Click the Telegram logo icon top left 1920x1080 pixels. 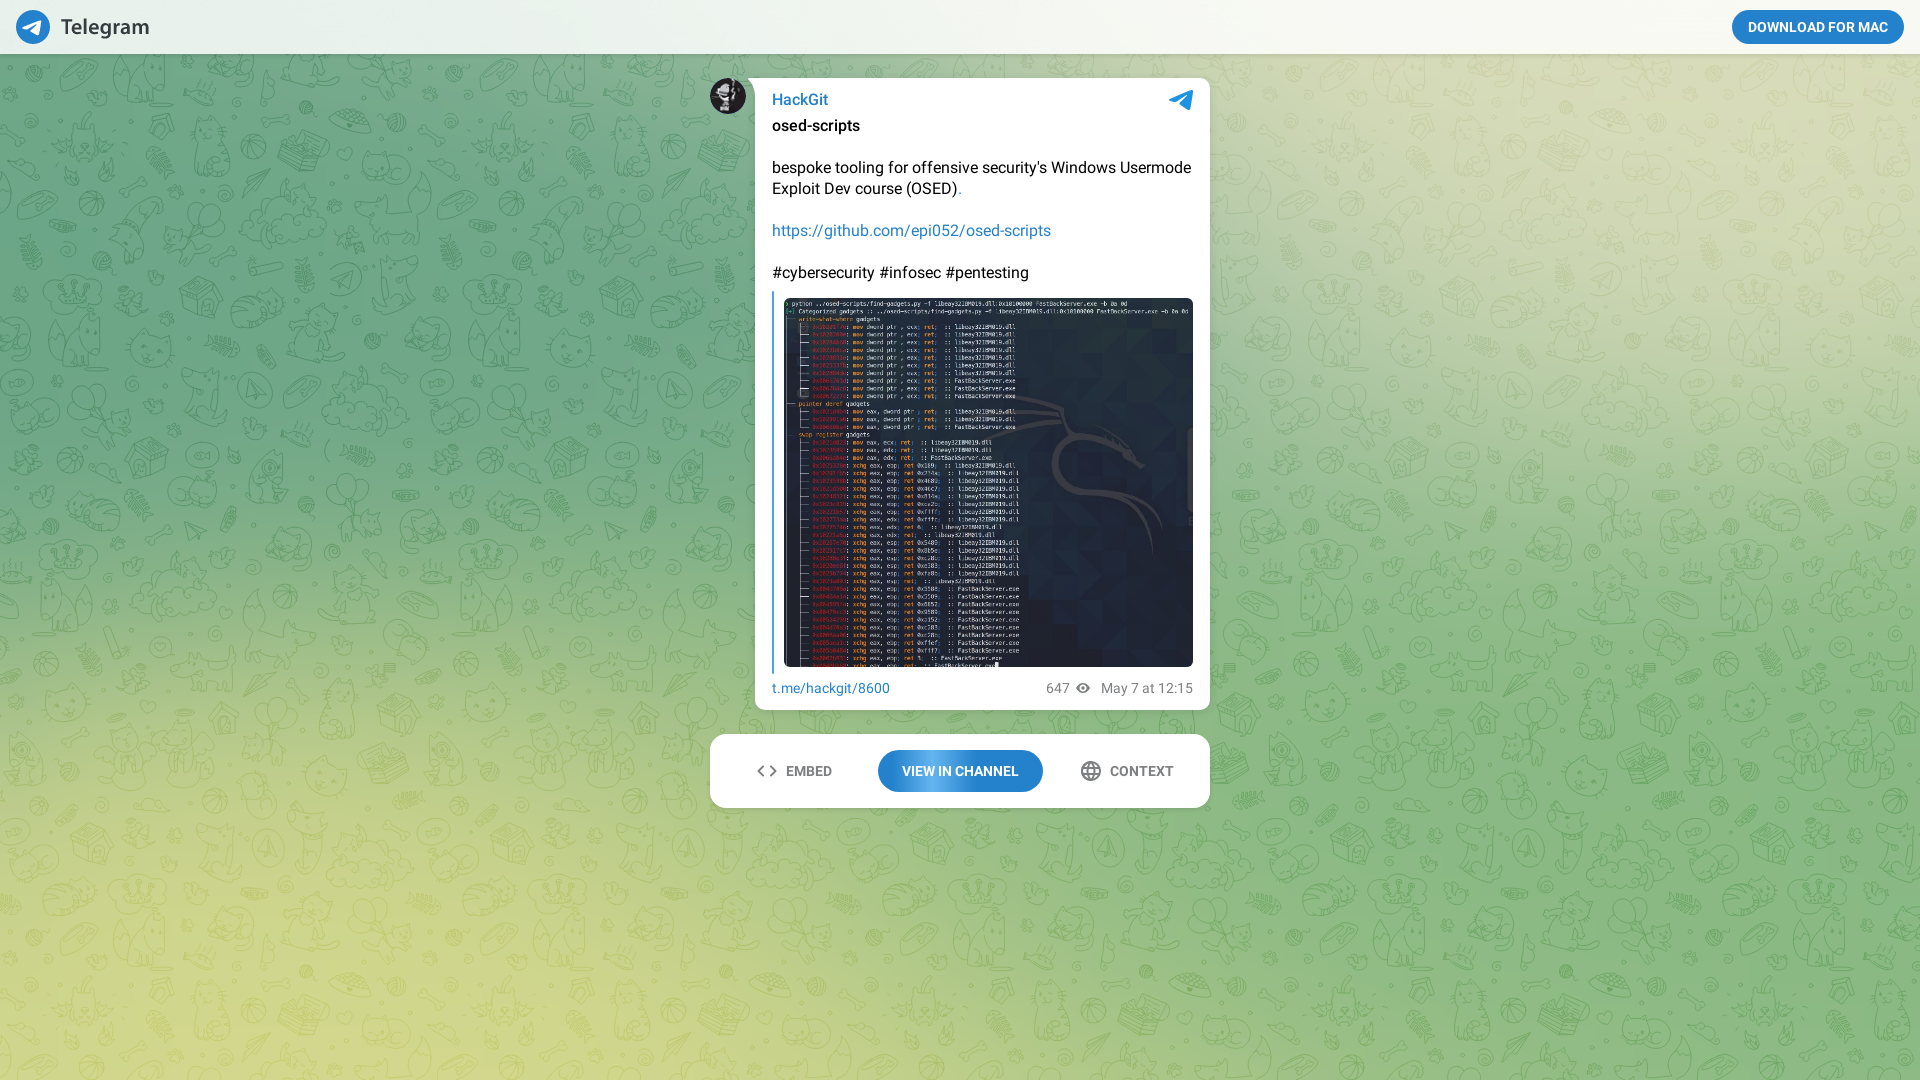coord(33,26)
